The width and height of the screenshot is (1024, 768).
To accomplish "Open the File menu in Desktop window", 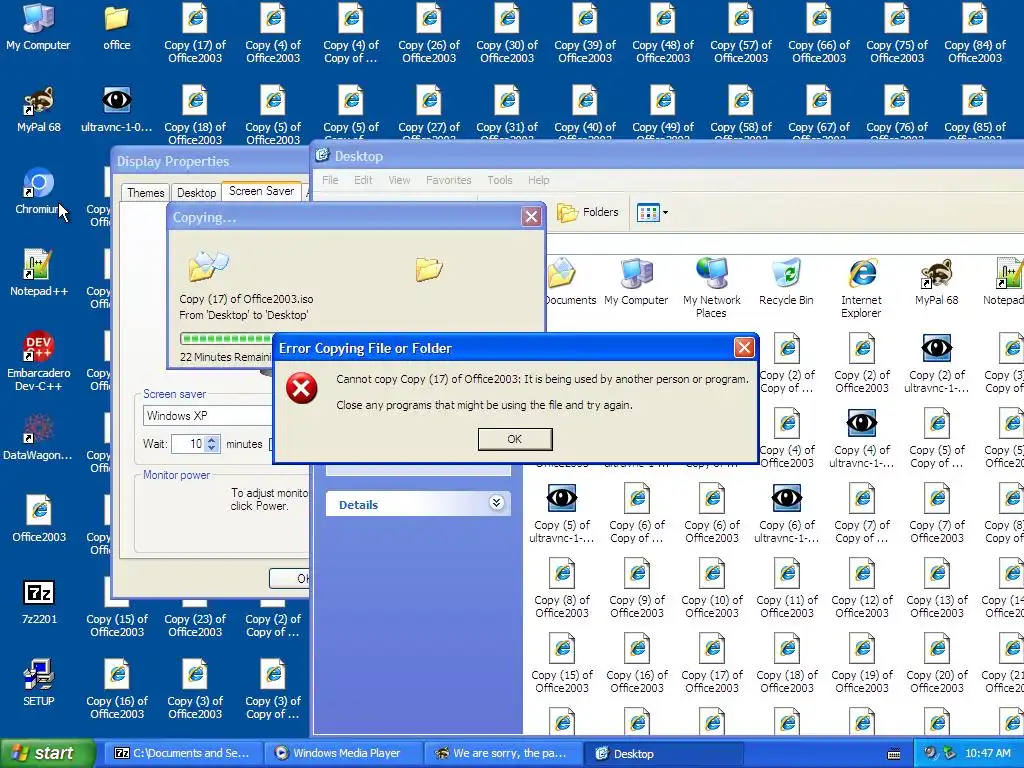I will (x=330, y=180).
